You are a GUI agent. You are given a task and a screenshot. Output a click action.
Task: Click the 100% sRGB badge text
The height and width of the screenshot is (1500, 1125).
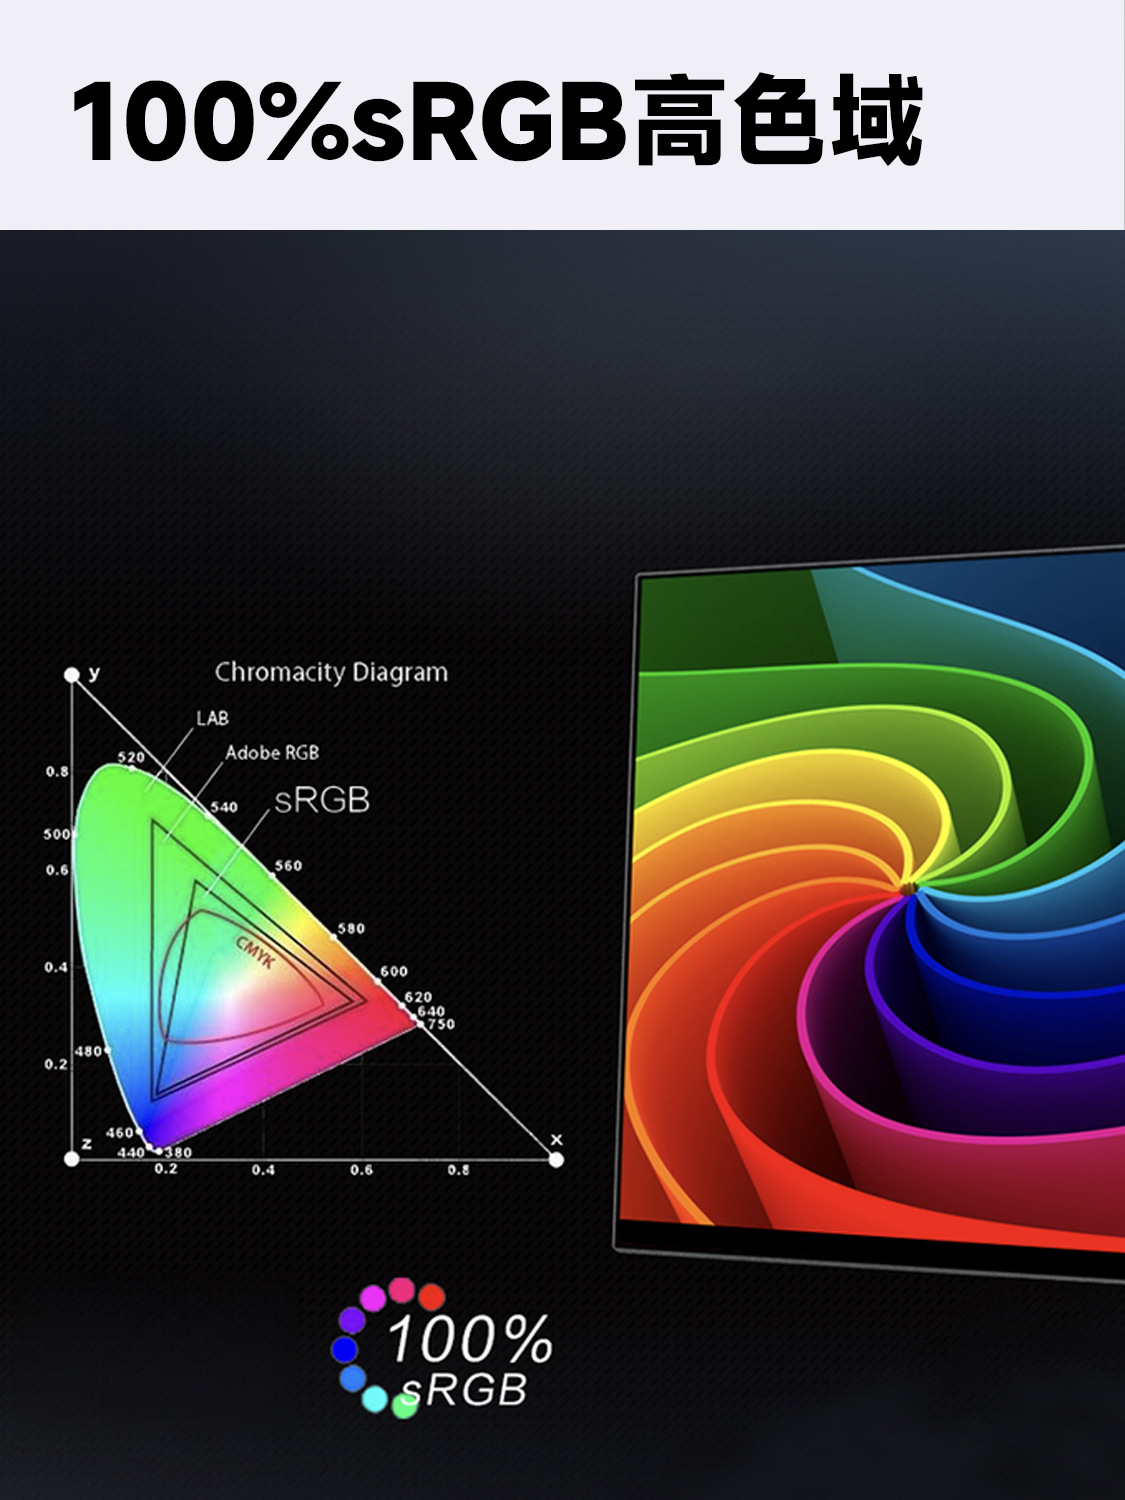point(468,1362)
